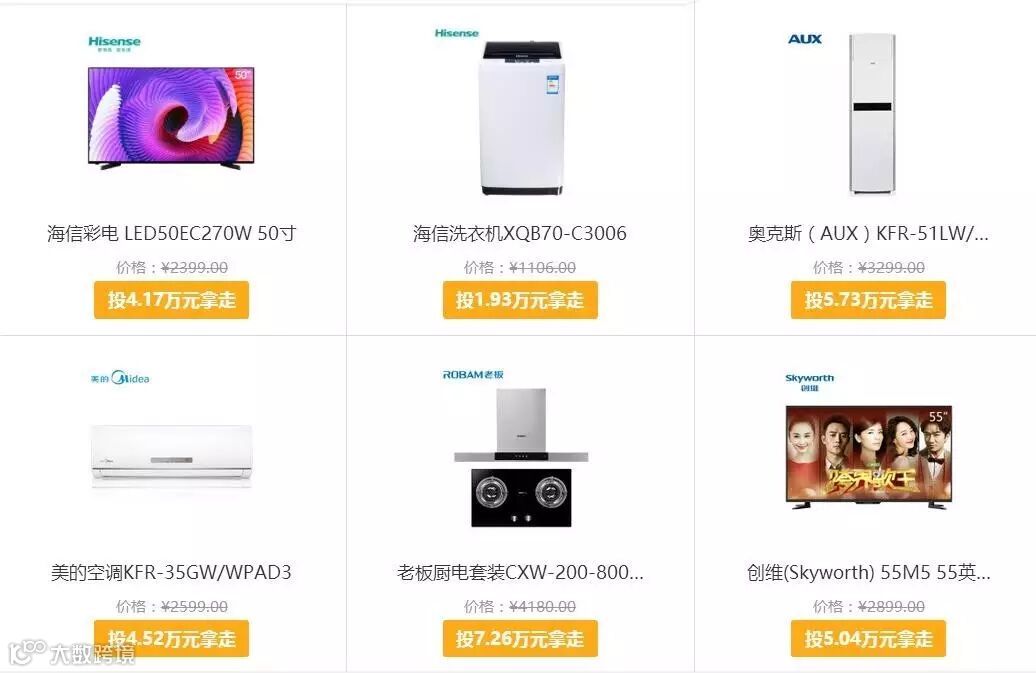Open the Midea wall air conditioner image
1036x673 pixels.
tap(171, 454)
